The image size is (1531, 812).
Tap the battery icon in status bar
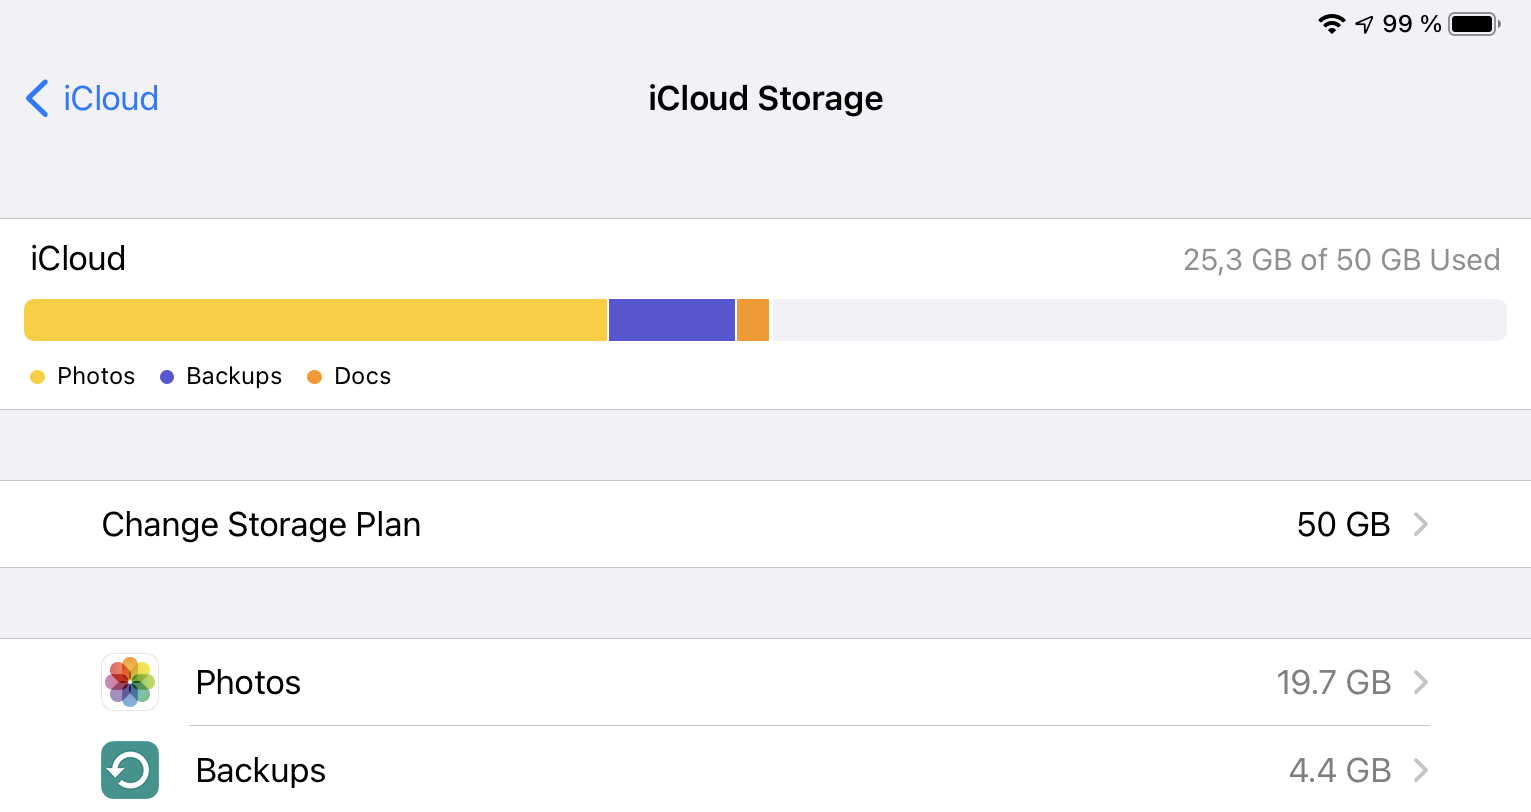point(1474,24)
